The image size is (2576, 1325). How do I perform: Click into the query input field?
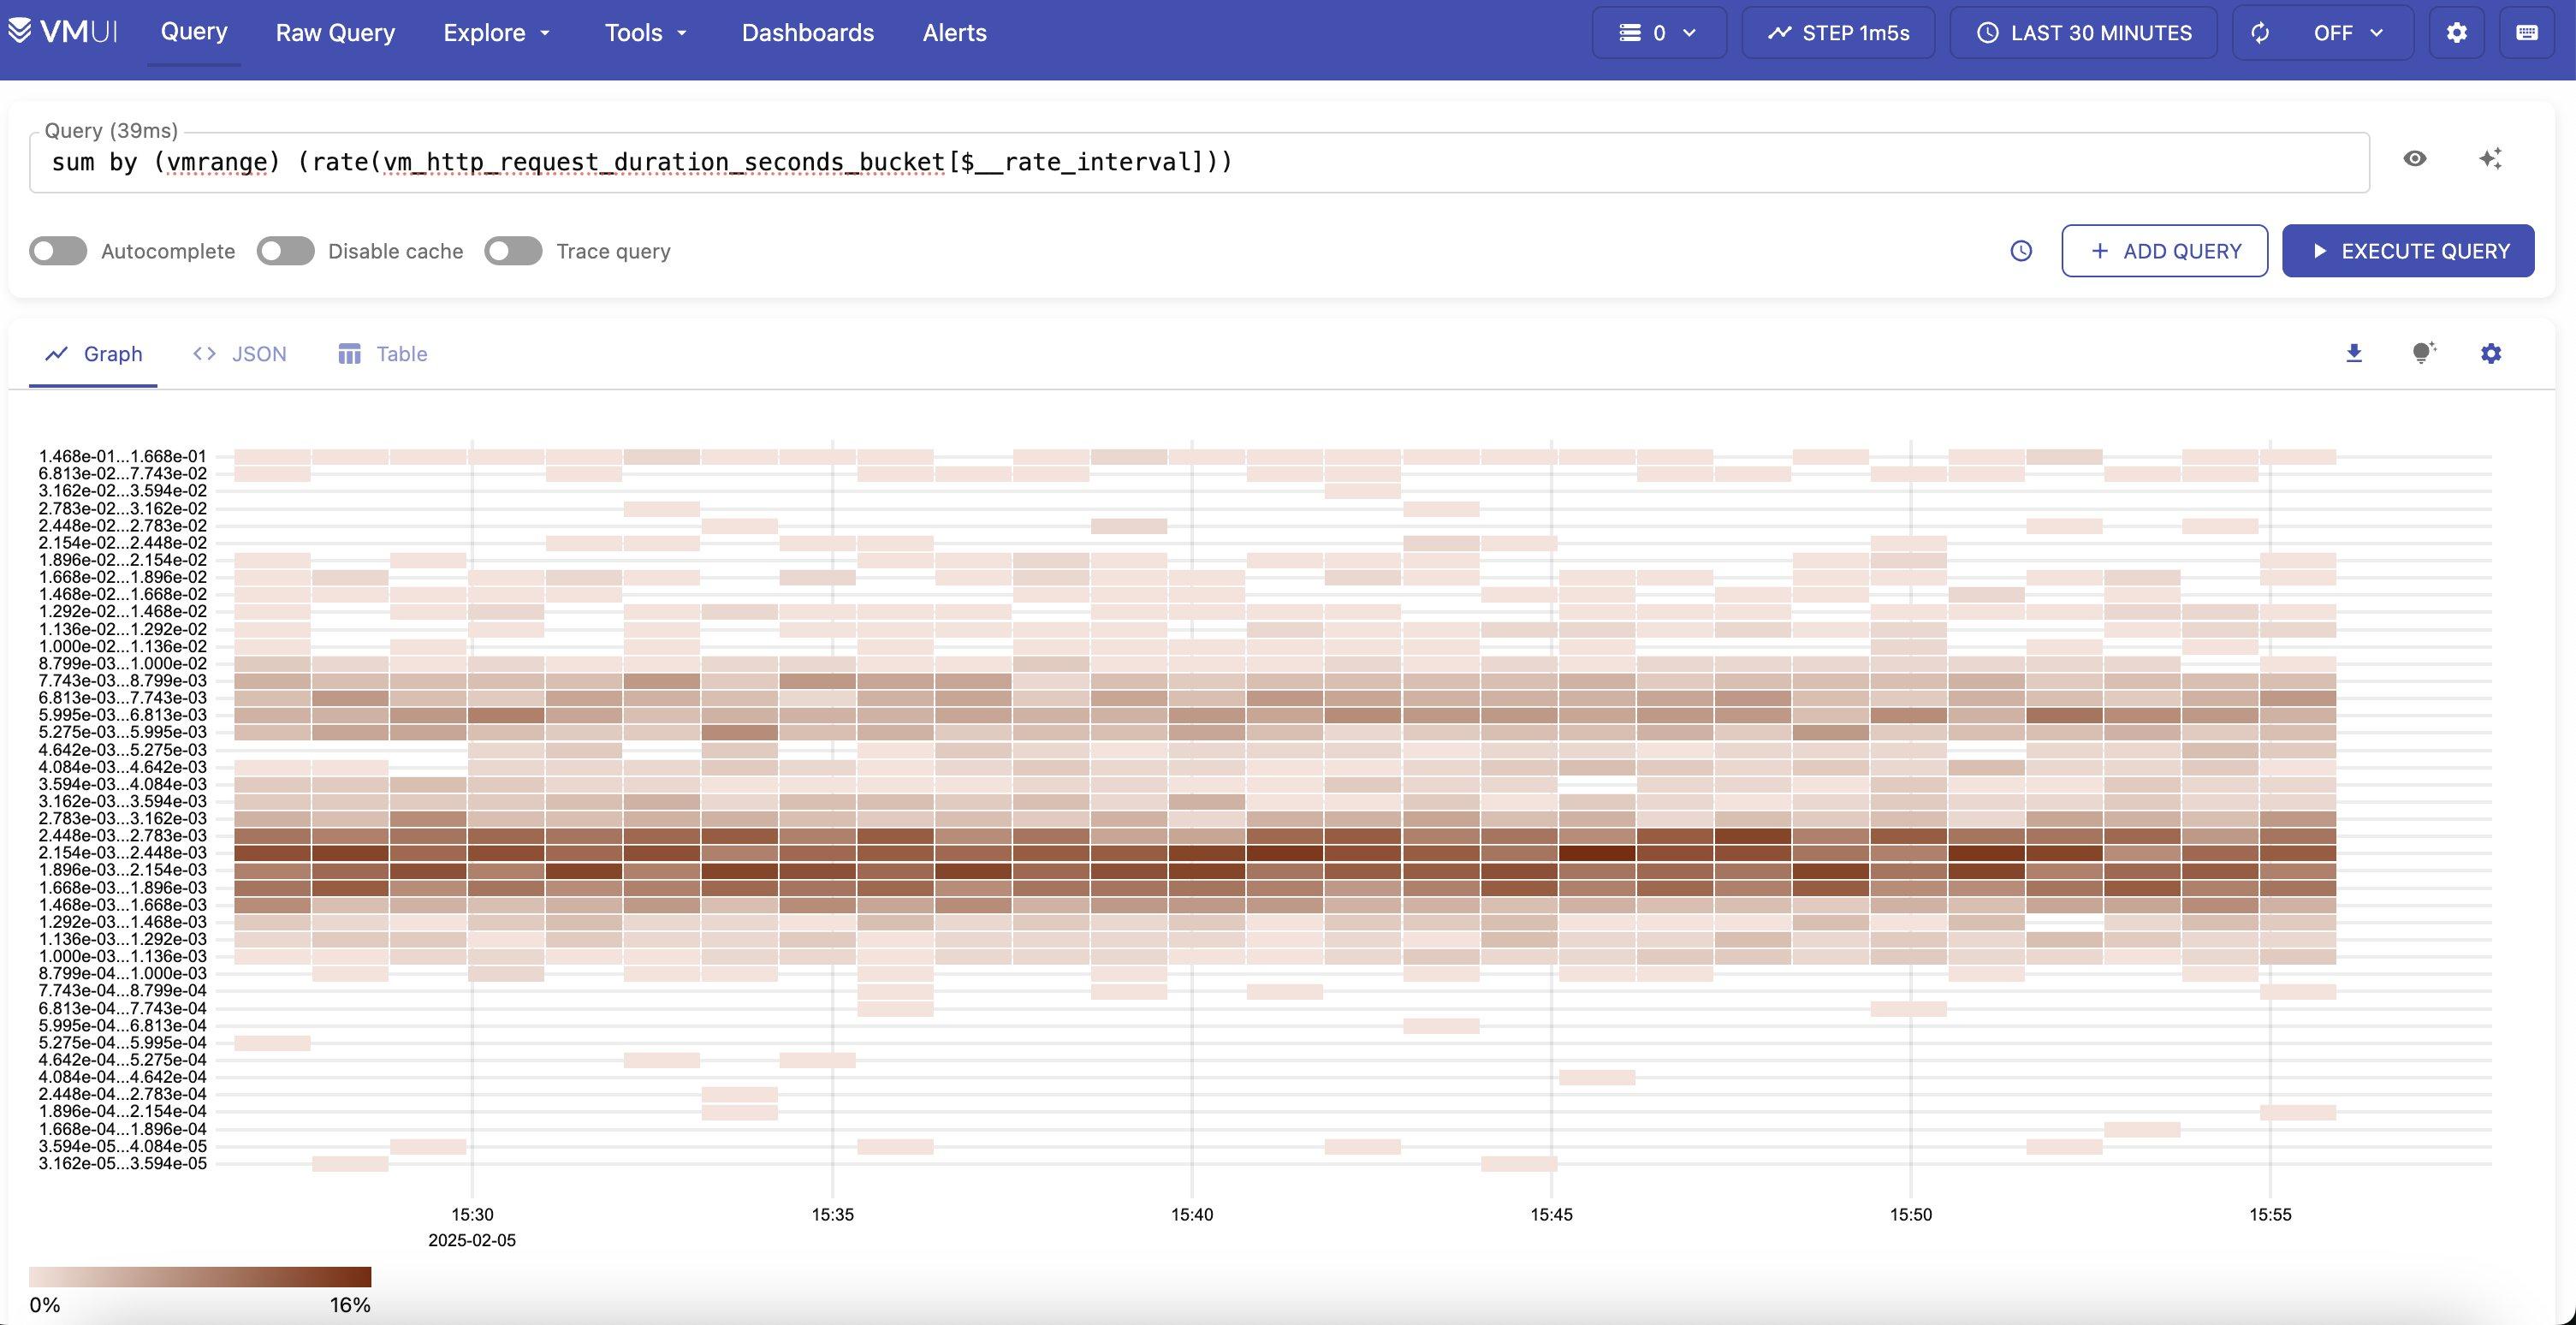1199,162
